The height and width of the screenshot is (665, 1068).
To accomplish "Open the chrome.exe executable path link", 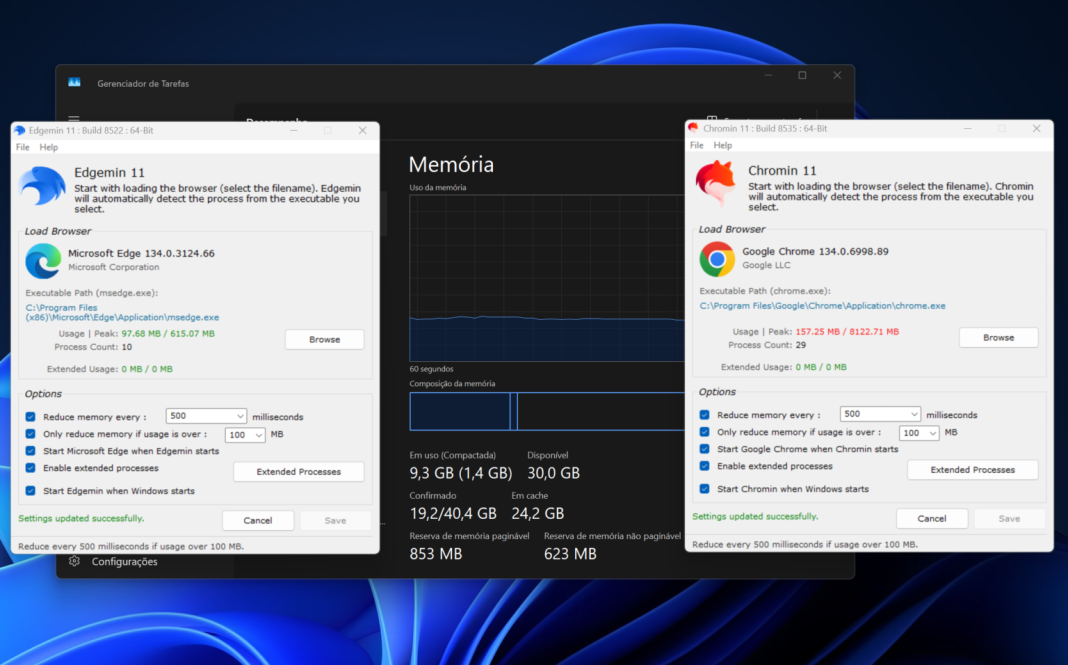I will point(822,306).
